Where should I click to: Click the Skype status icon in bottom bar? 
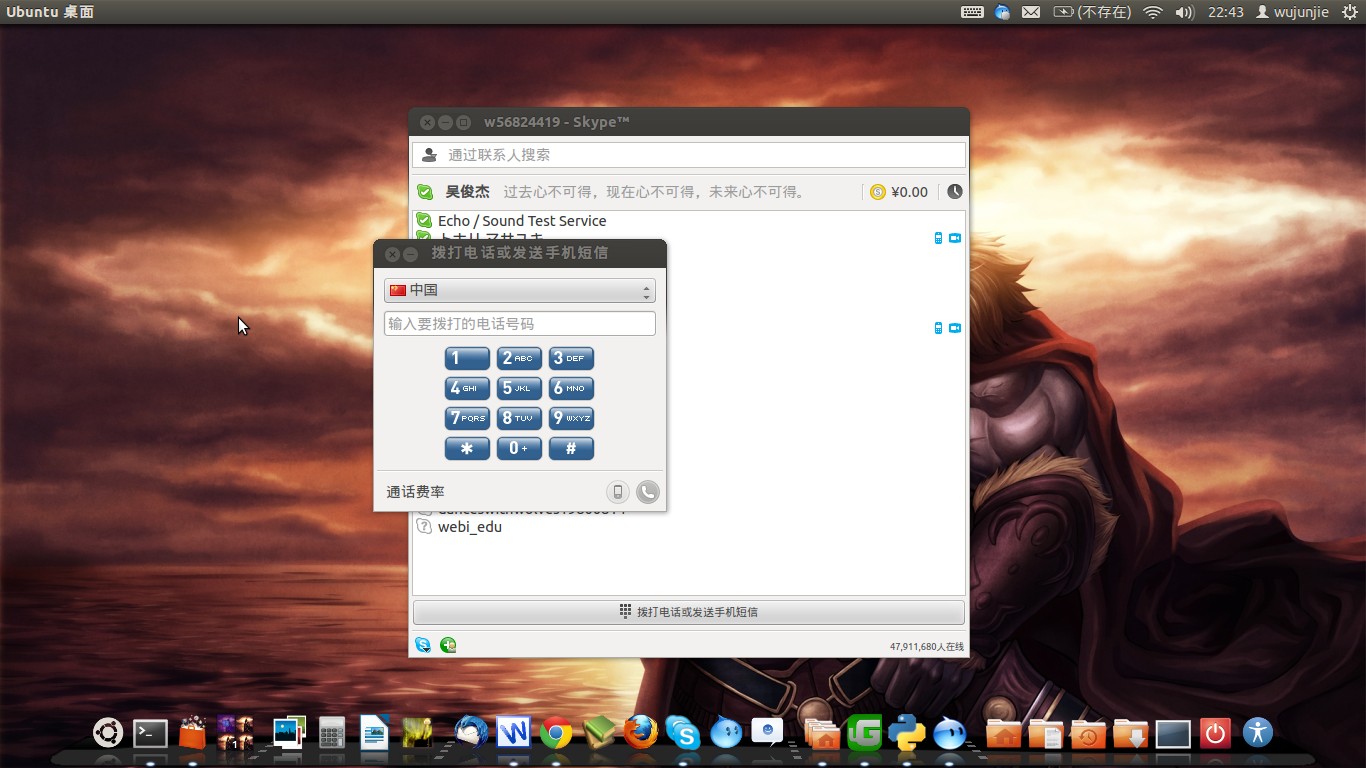[423, 646]
